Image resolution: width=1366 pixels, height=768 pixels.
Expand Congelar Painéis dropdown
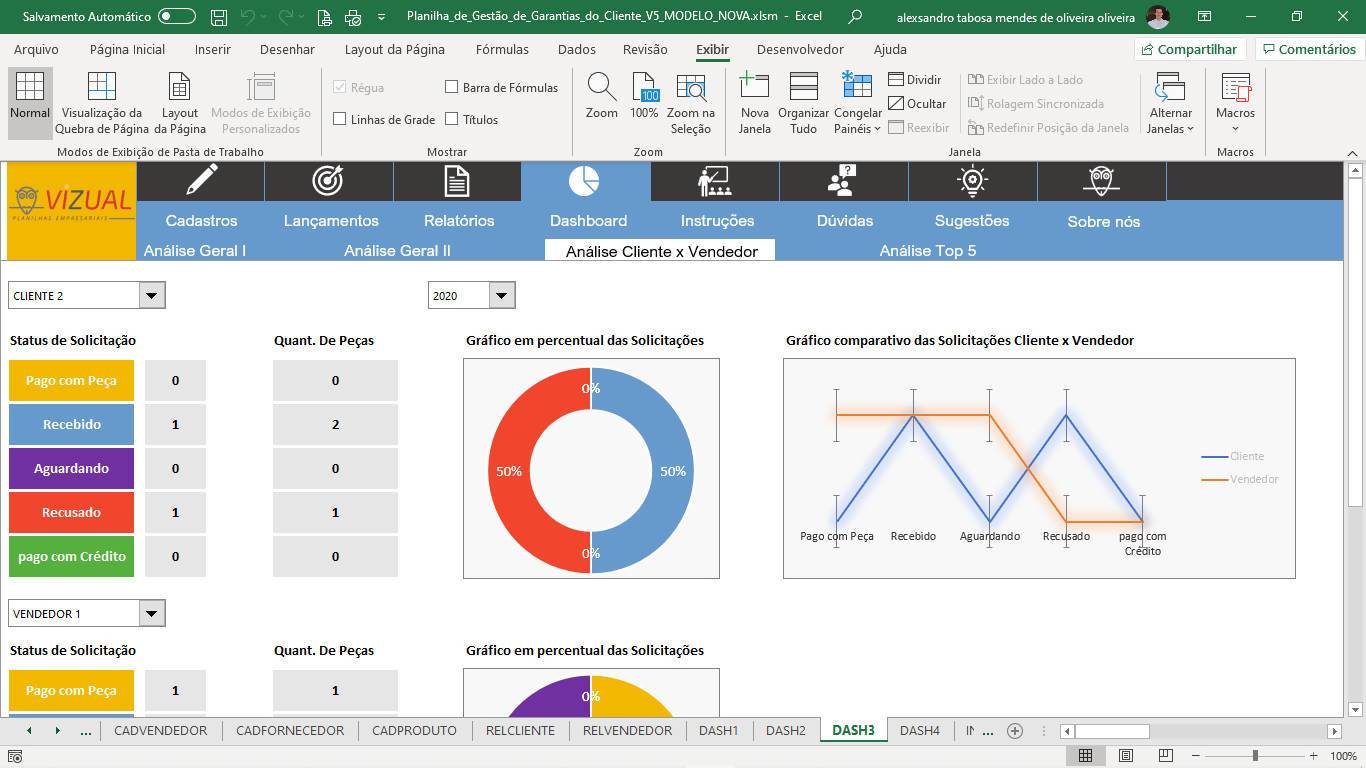877,129
